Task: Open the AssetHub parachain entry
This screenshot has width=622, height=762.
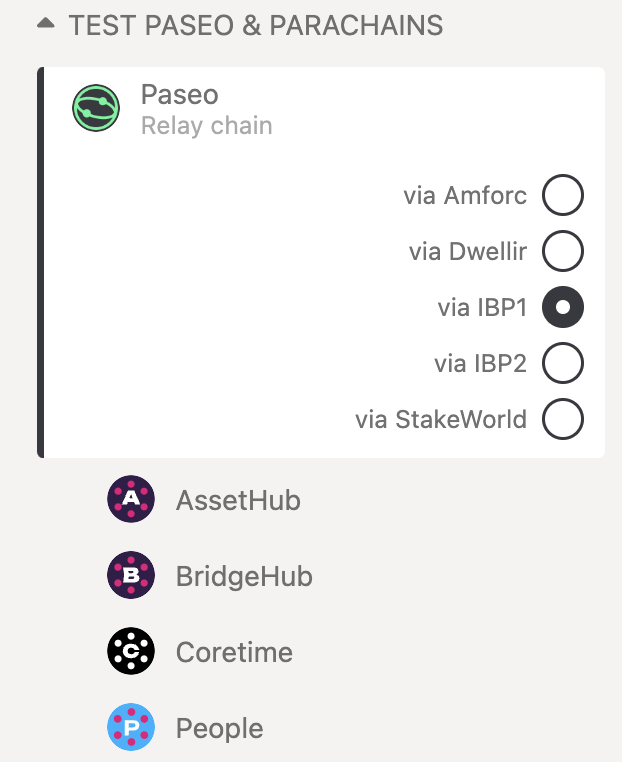Action: tap(321, 499)
